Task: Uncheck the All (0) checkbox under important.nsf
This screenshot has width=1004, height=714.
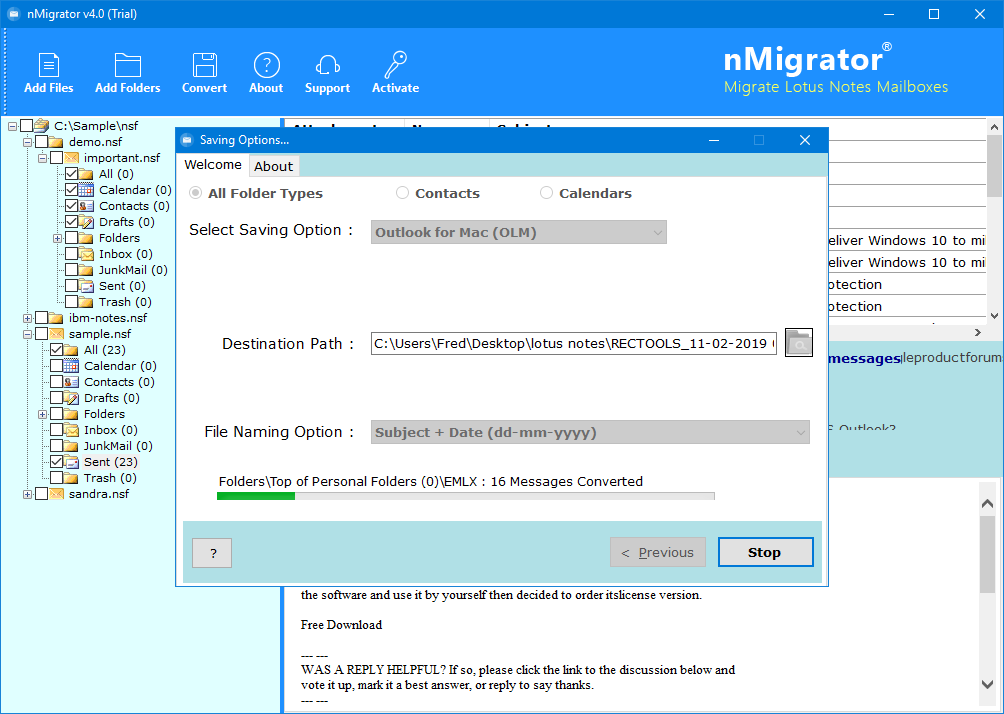Action: pyautogui.click(x=72, y=174)
